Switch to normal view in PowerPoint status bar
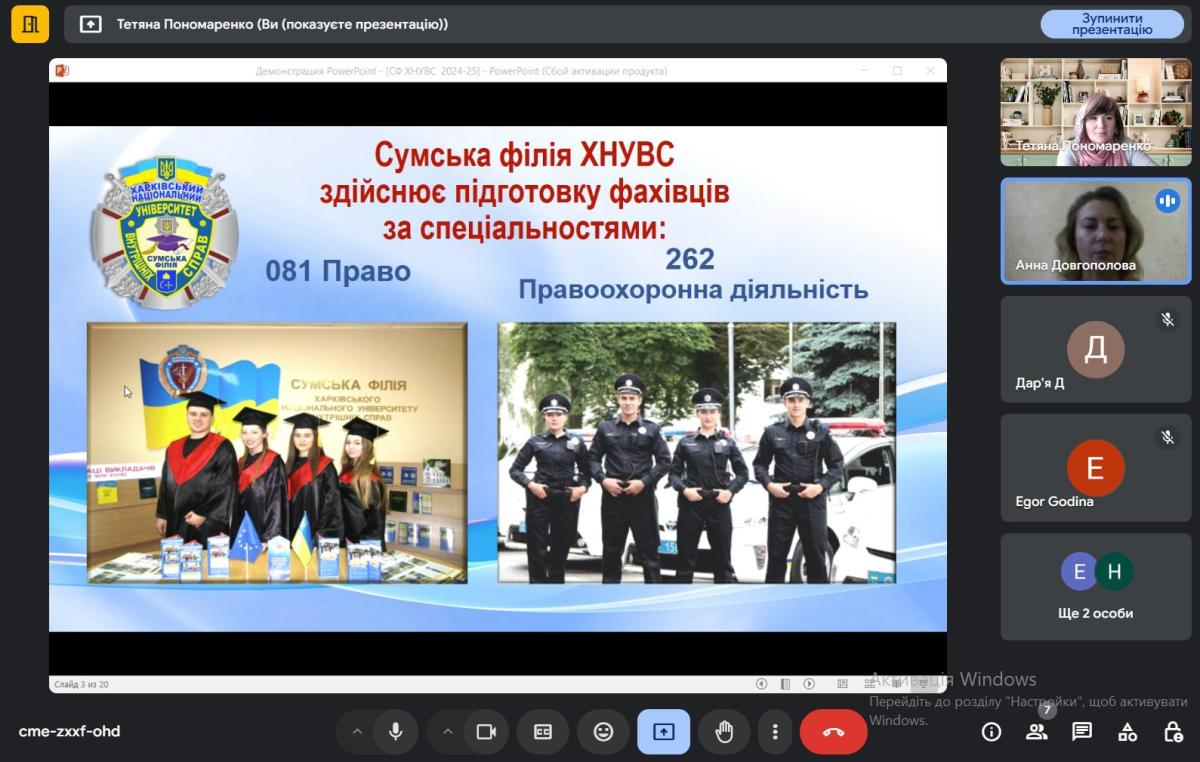This screenshot has height=762, width=1200. point(842,684)
